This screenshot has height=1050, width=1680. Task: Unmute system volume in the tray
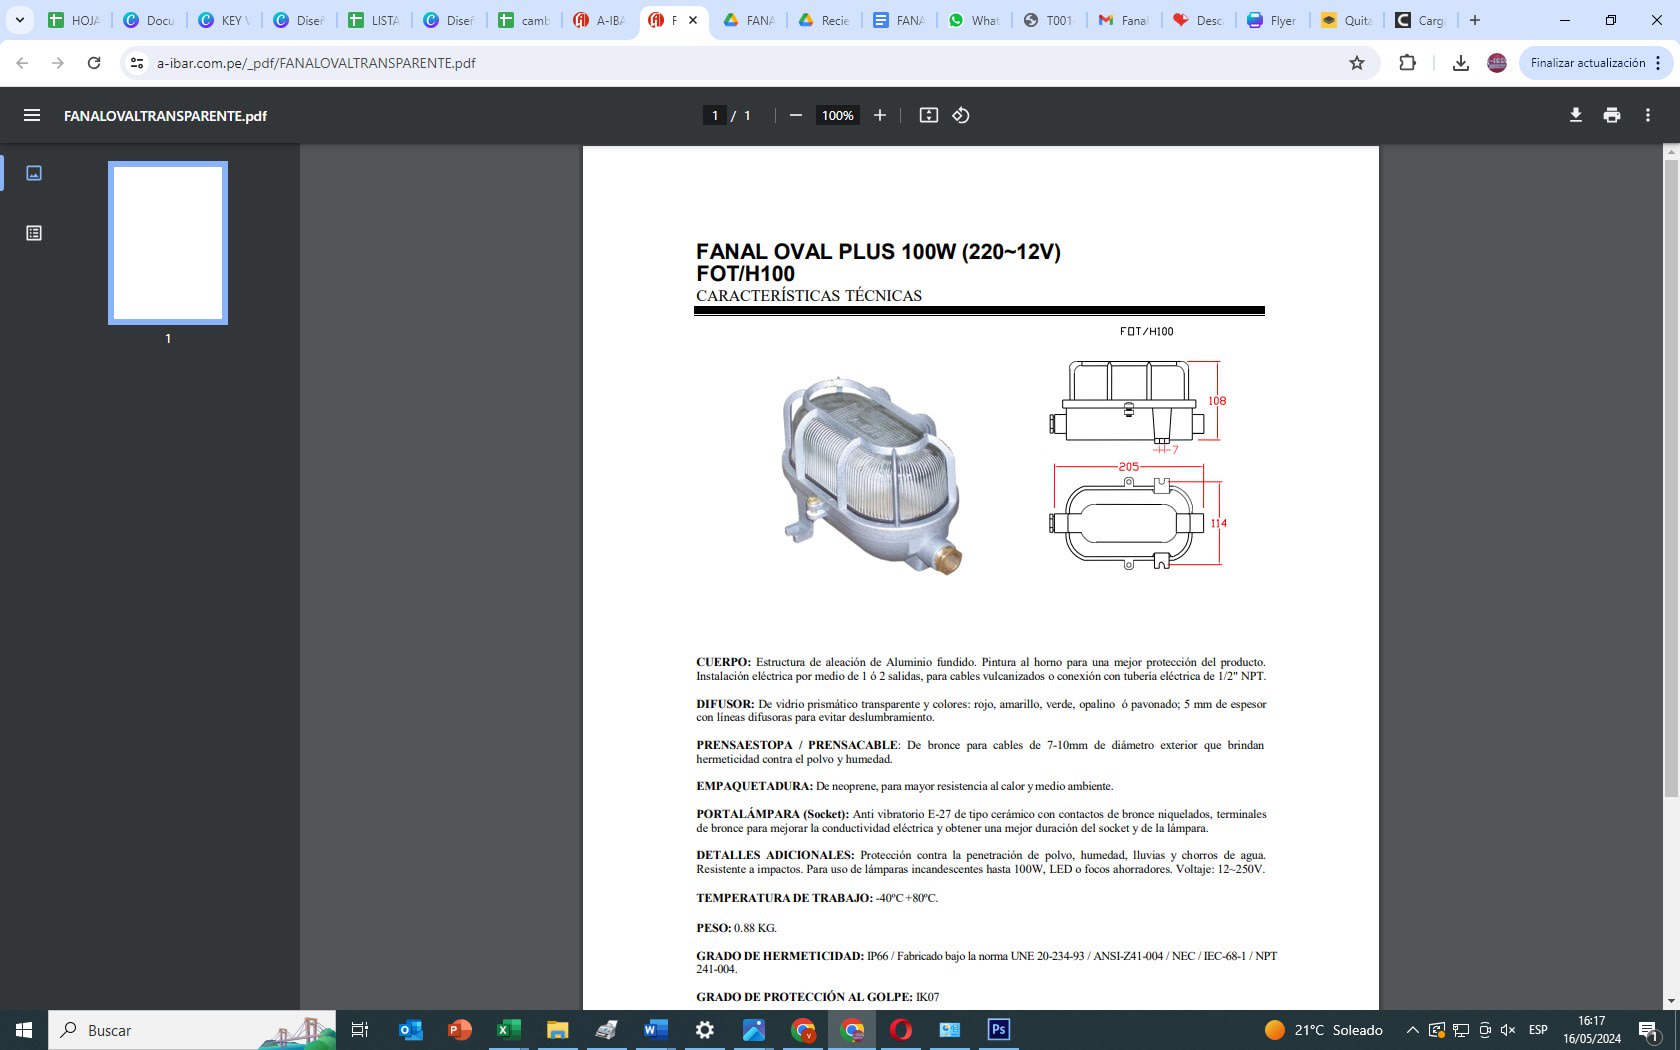[x=1507, y=1030]
